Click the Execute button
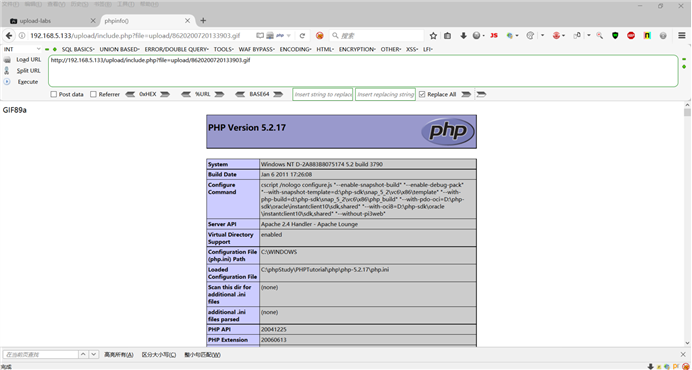Viewport: 692px width, 370px height. [28, 82]
